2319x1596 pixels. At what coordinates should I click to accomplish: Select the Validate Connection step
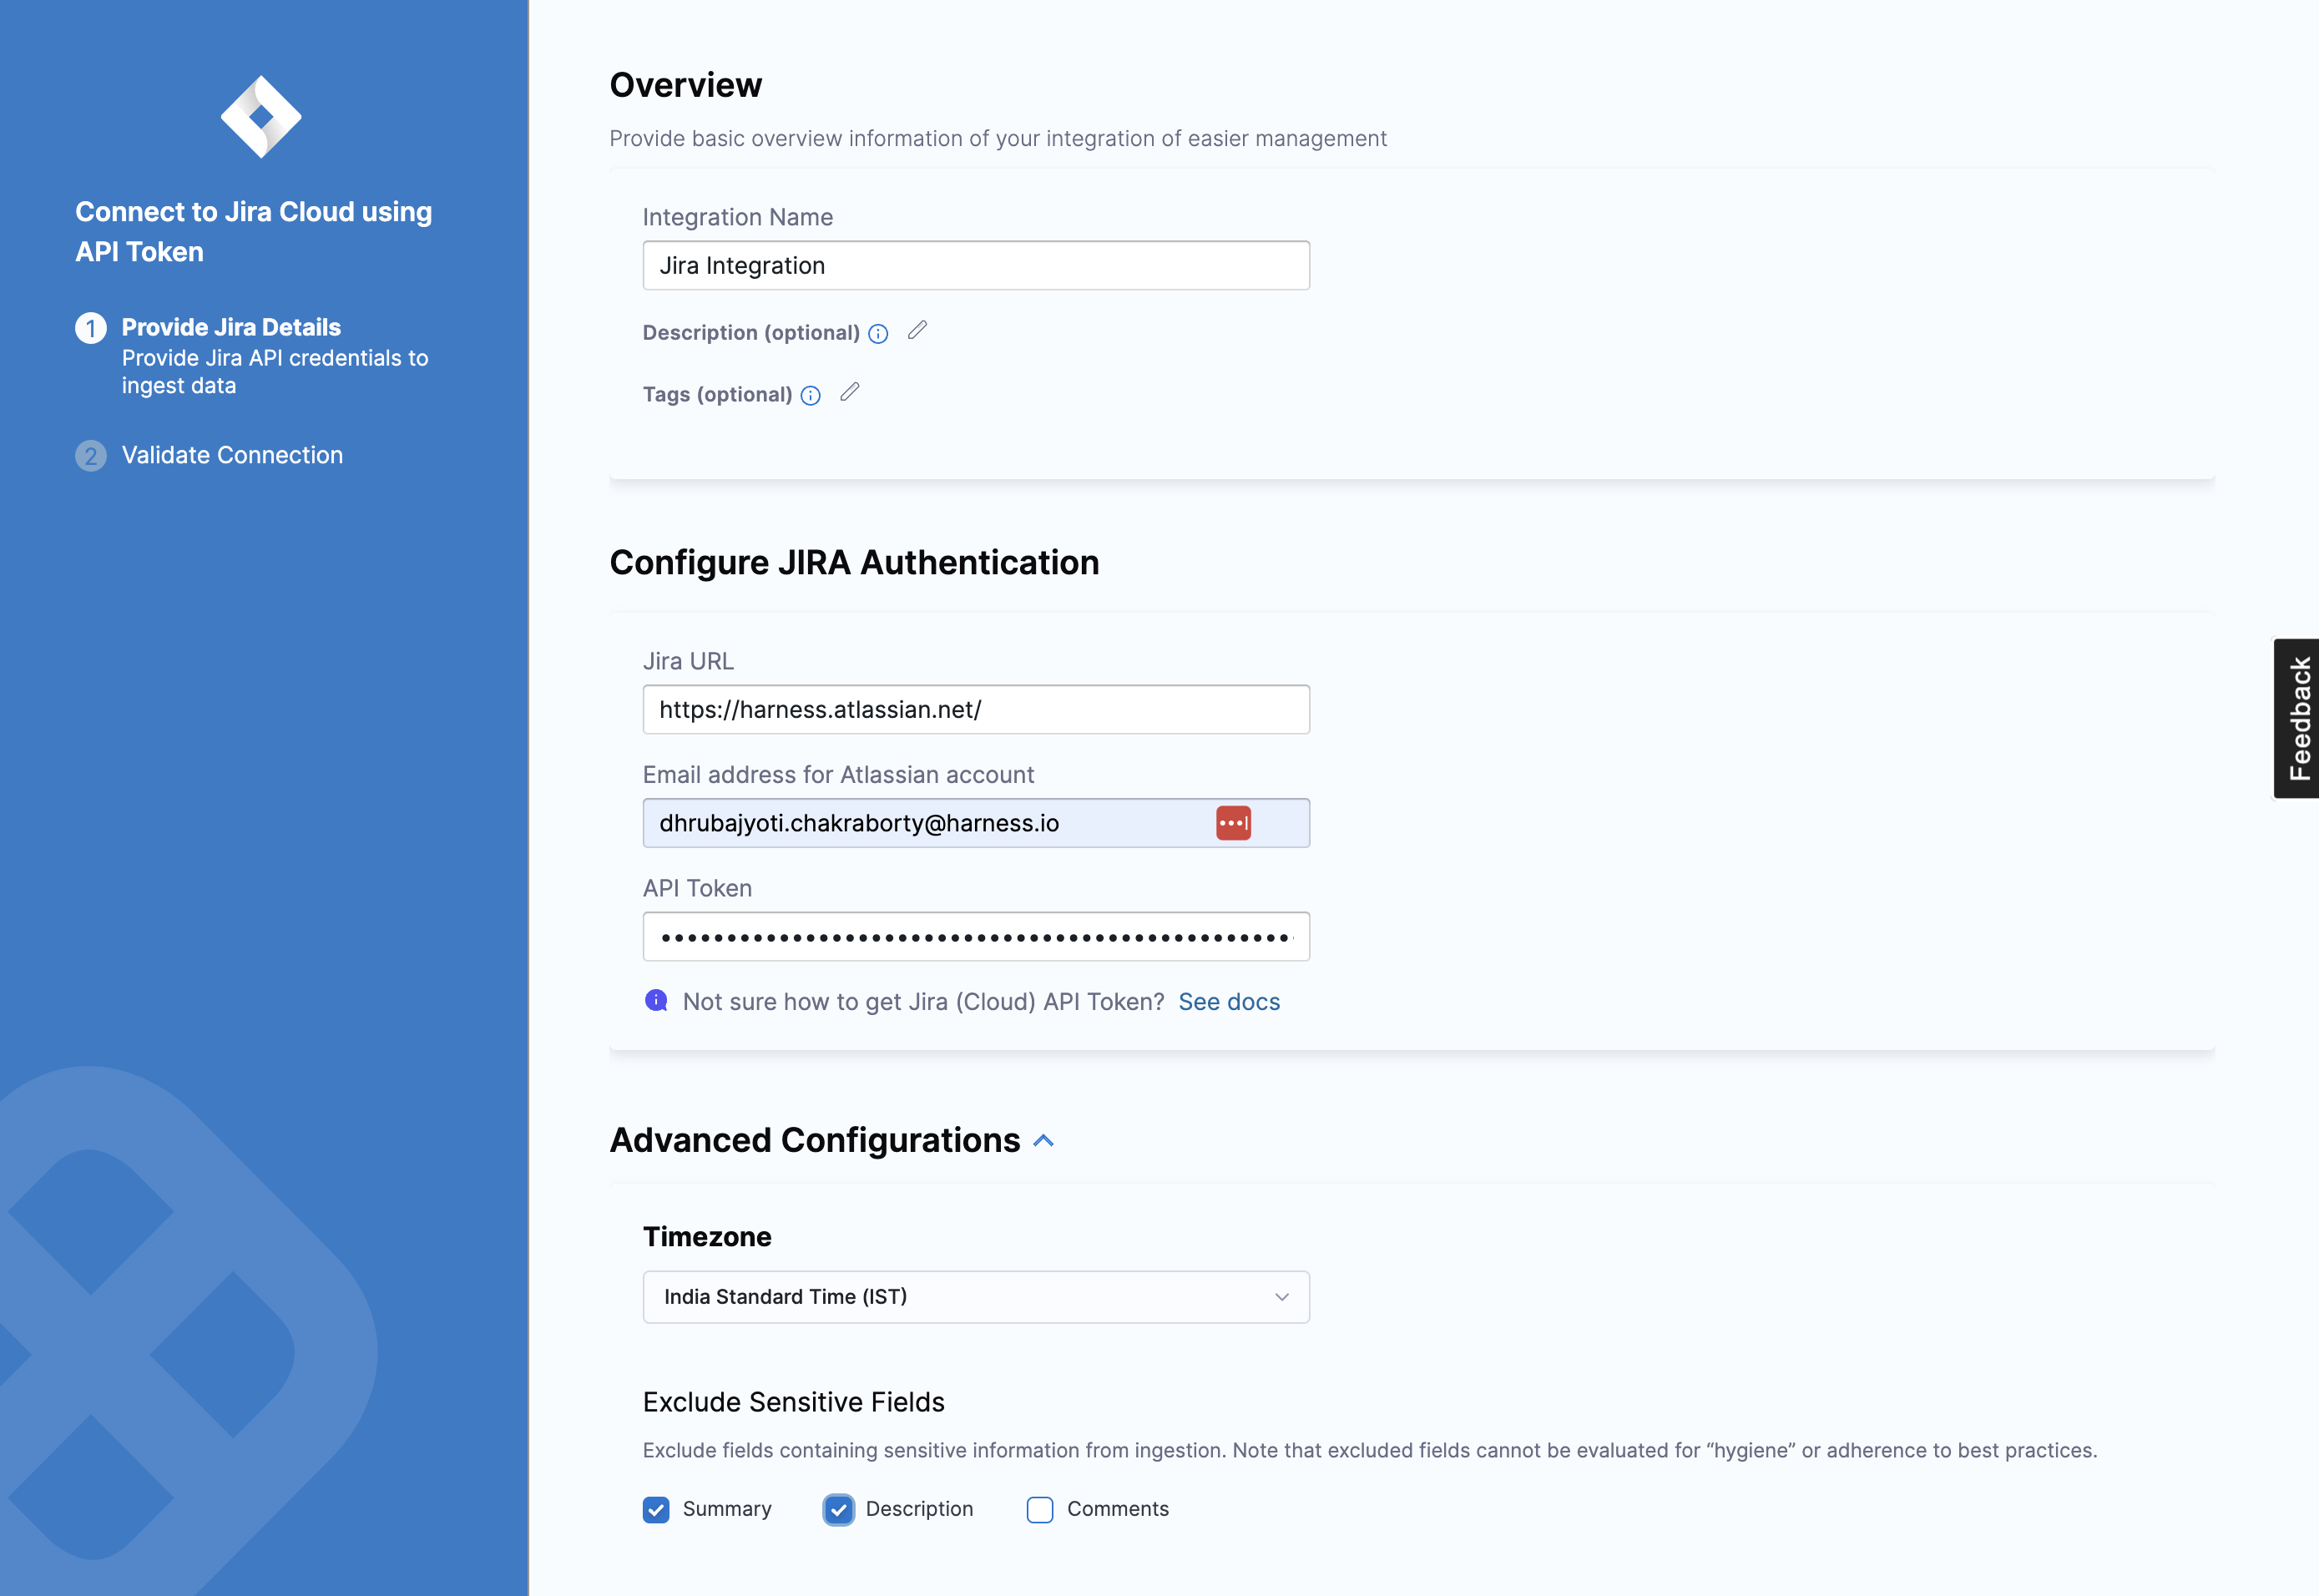[x=232, y=455]
